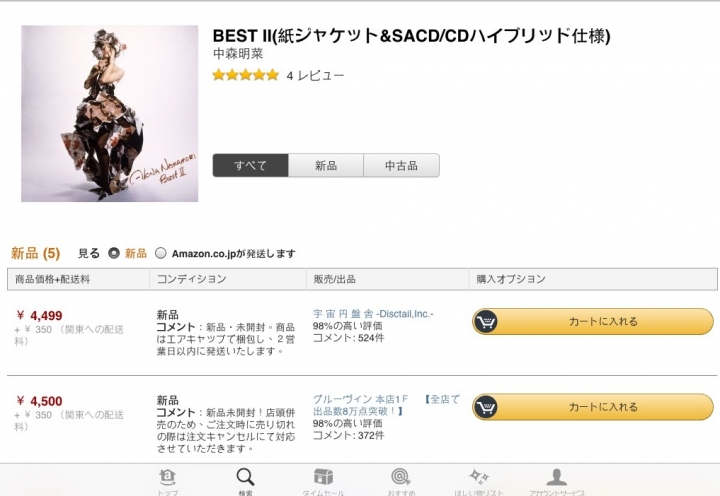Click cart icon on the ¥4,499 offer

tap(485, 321)
